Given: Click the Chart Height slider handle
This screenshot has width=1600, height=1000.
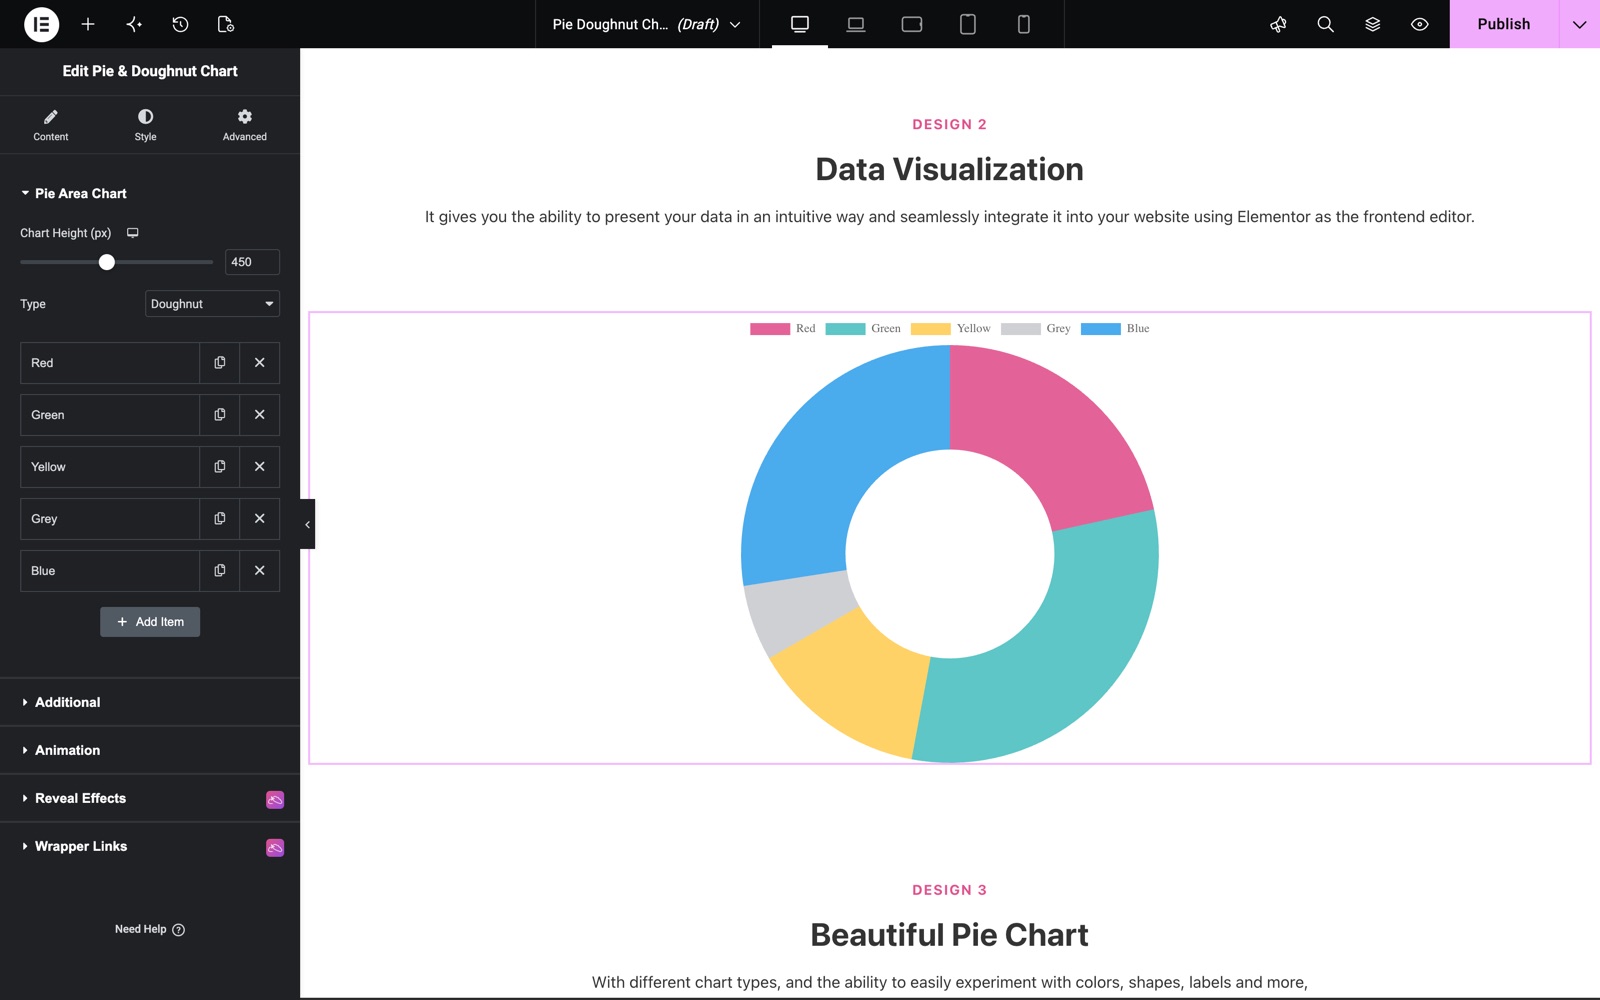Looking at the screenshot, I should pyautogui.click(x=107, y=262).
